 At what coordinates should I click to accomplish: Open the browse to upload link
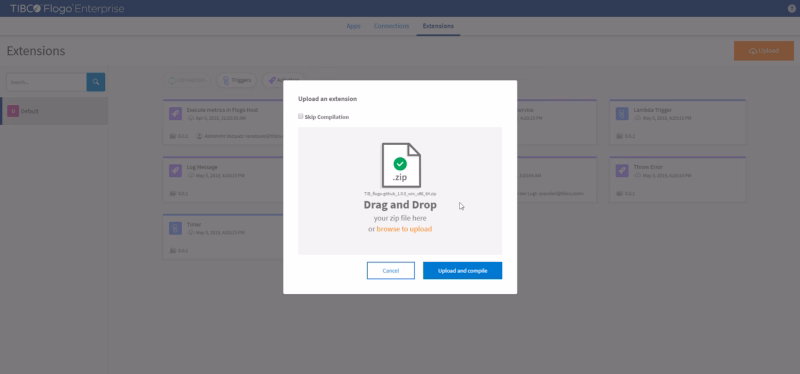(404, 229)
